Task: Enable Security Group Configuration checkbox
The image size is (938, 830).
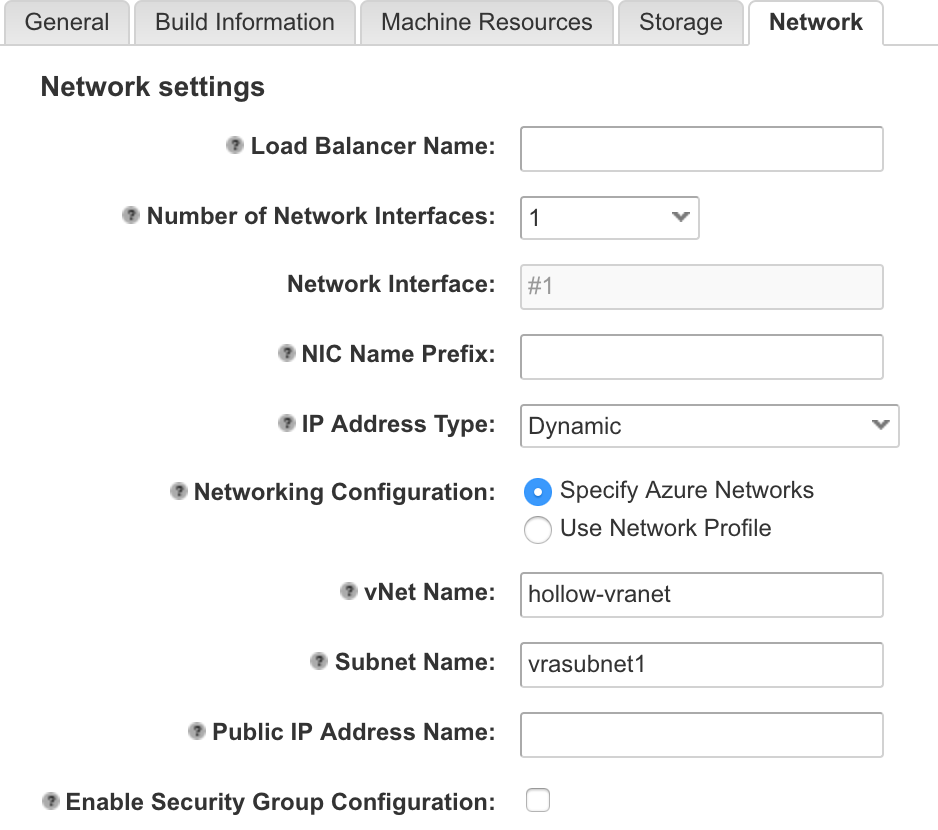Action: pyautogui.click(x=538, y=800)
